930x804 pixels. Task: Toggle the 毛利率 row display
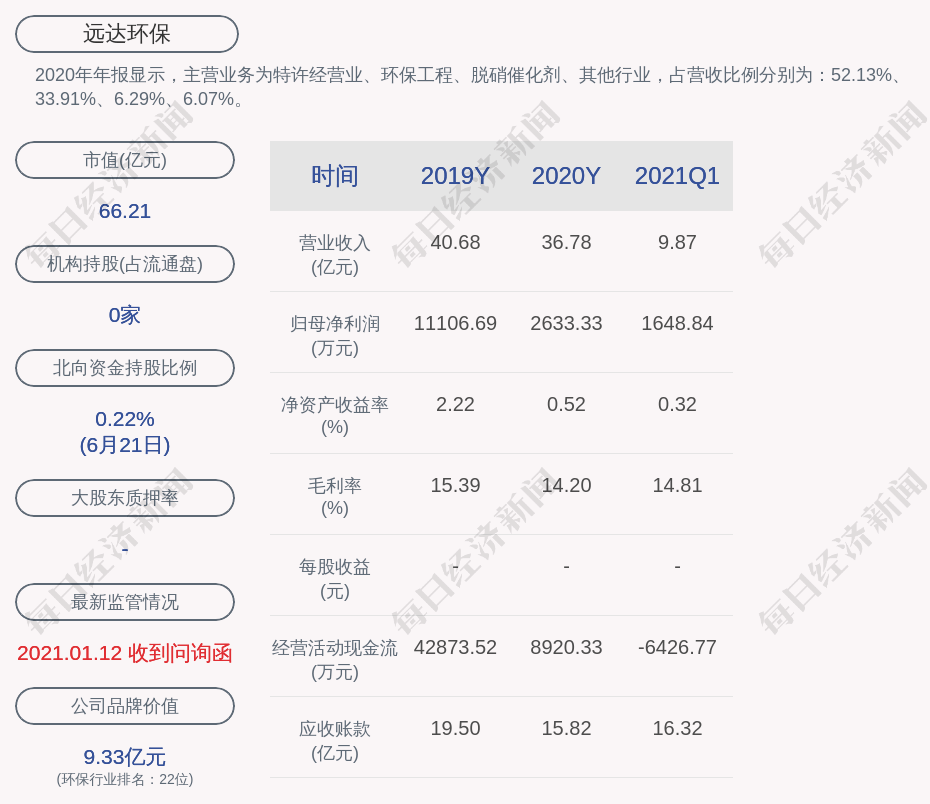click(x=334, y=497)
